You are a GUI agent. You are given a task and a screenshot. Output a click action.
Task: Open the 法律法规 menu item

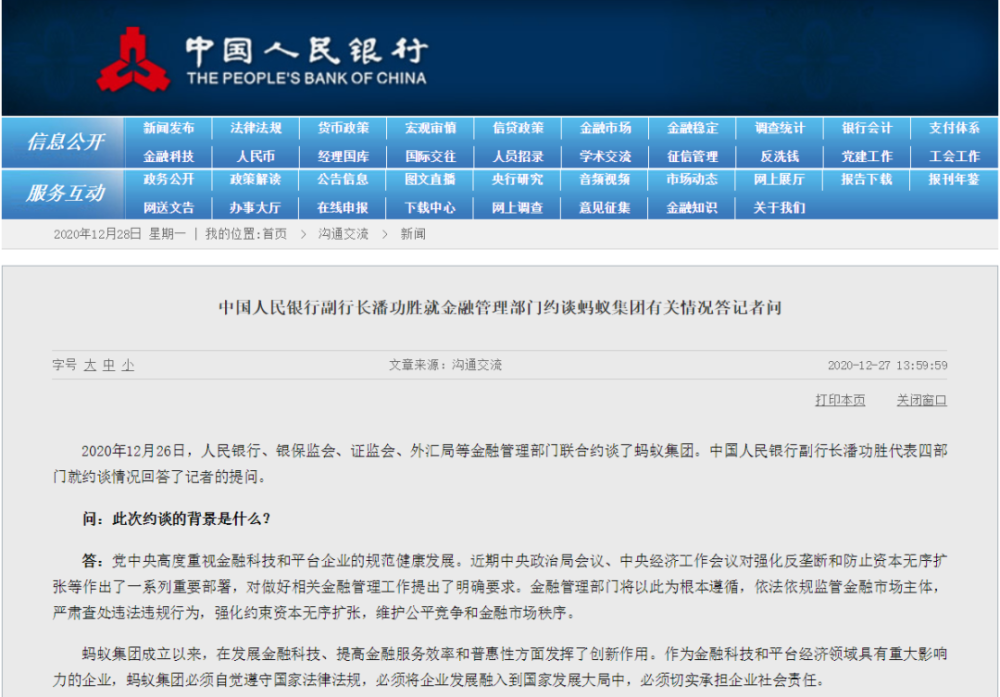256,128
